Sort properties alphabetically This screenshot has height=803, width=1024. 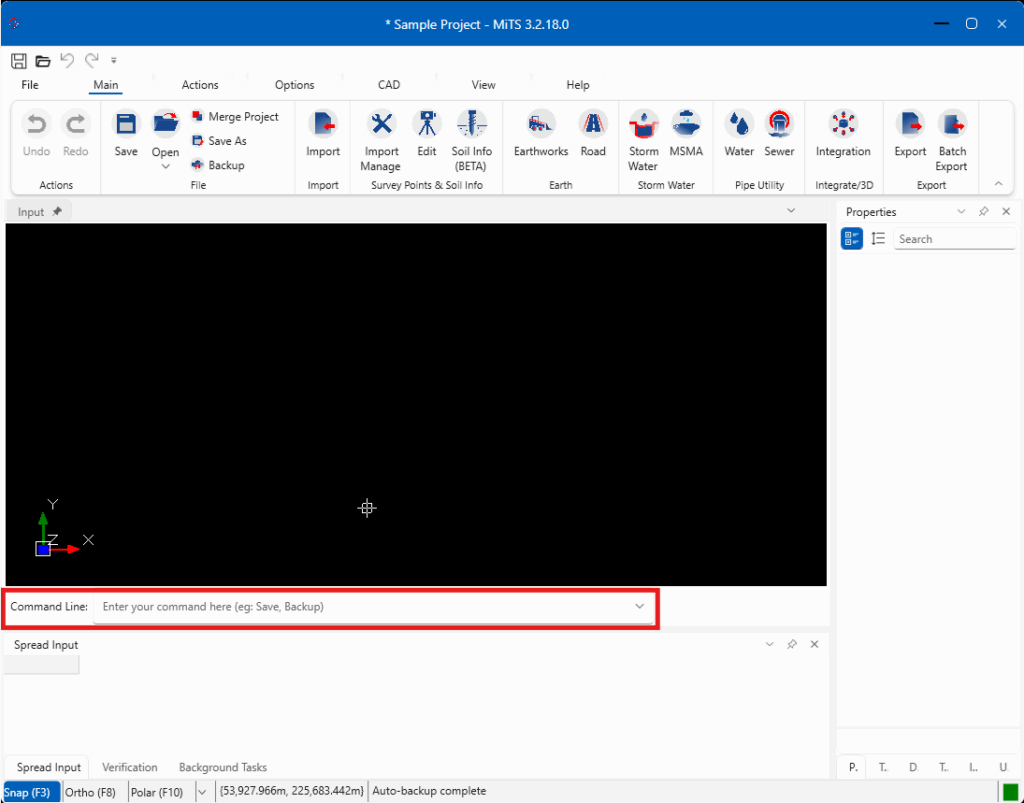(878, 239)
